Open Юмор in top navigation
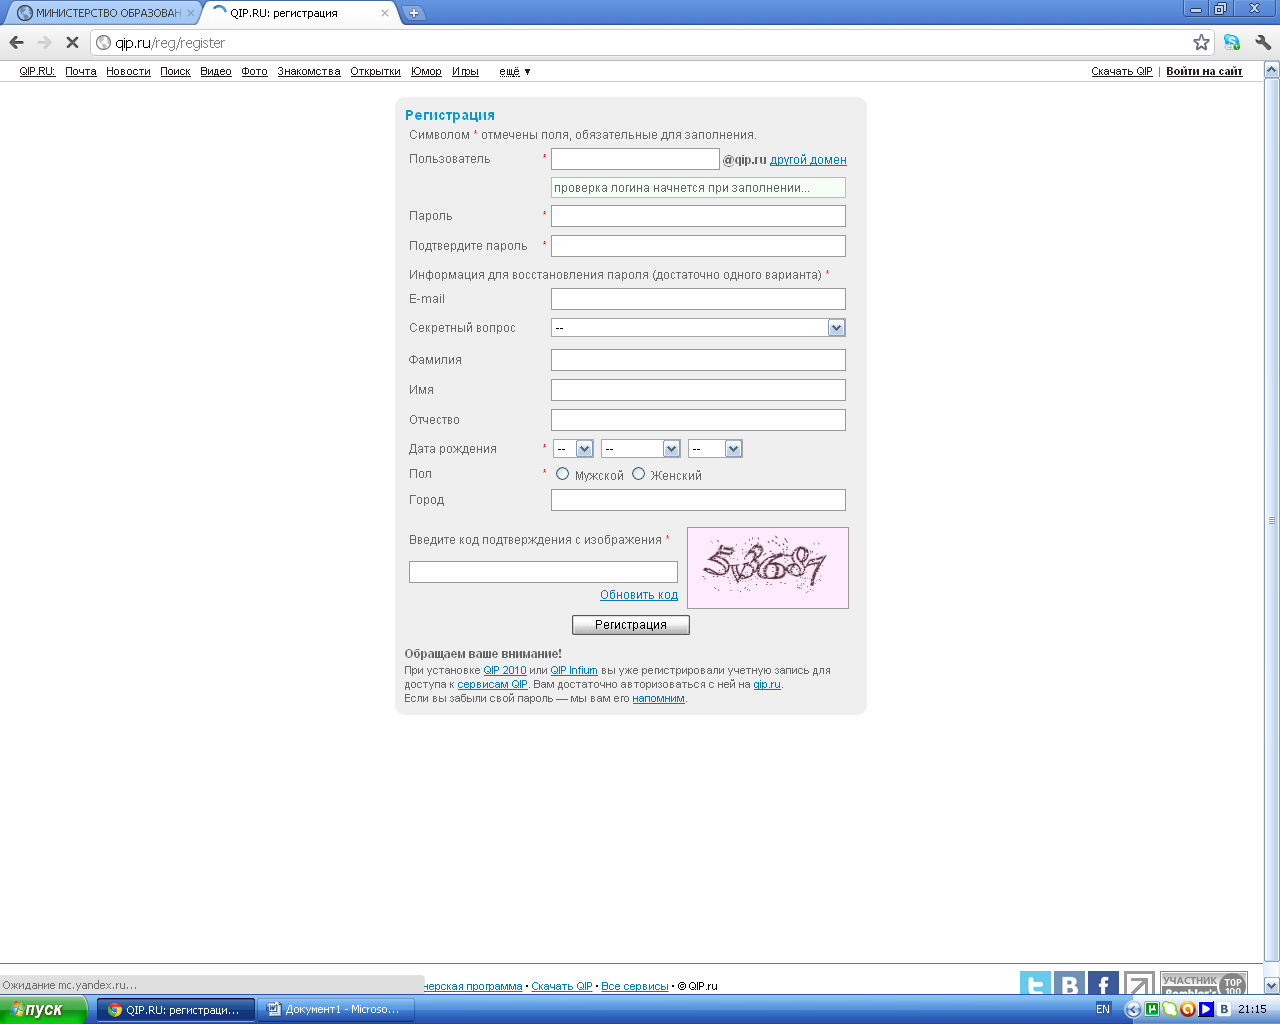Image resolution: width=1280 pixels, height=1024 pixels. pos(426,71)
